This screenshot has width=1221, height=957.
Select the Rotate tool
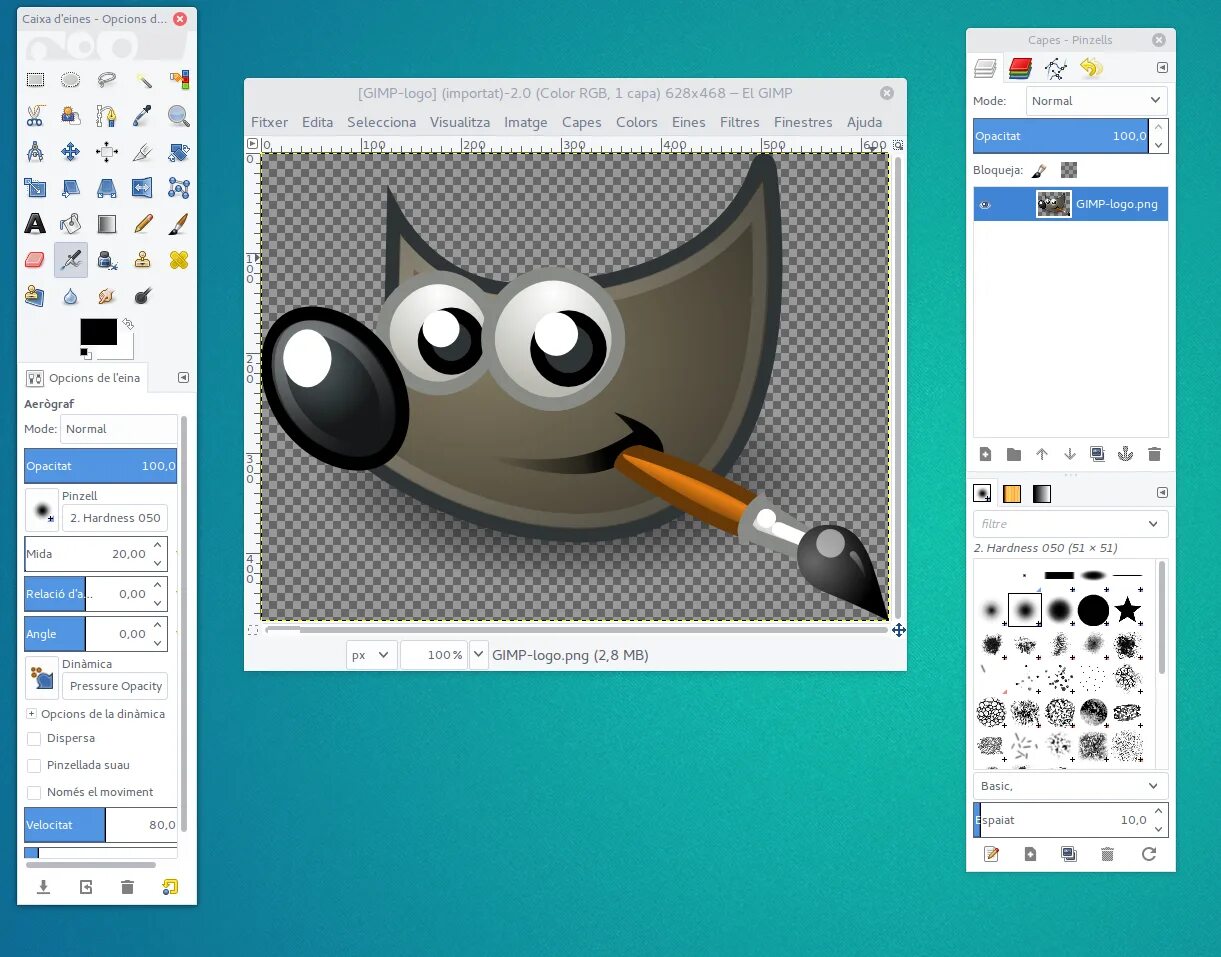pyautogui.click(x=179, y=152)
